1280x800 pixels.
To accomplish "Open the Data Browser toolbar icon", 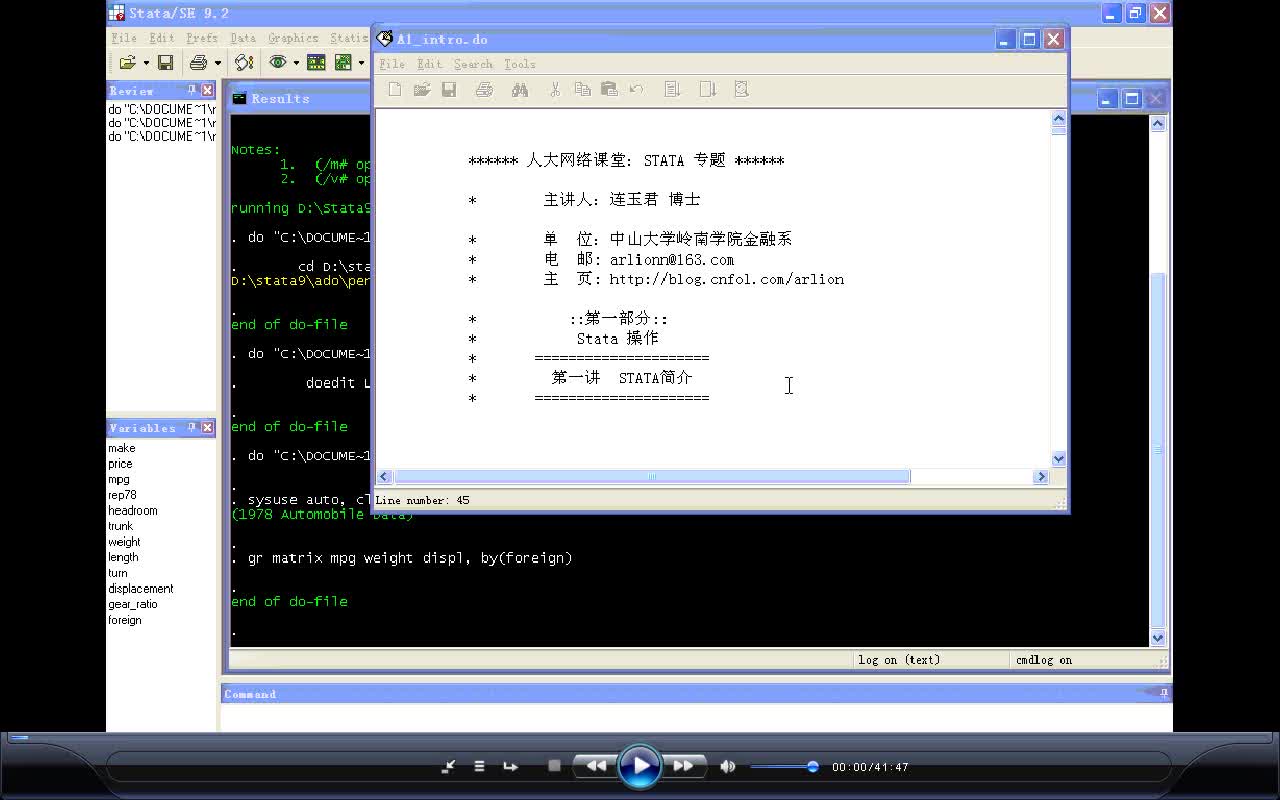I will click(344, 63).
